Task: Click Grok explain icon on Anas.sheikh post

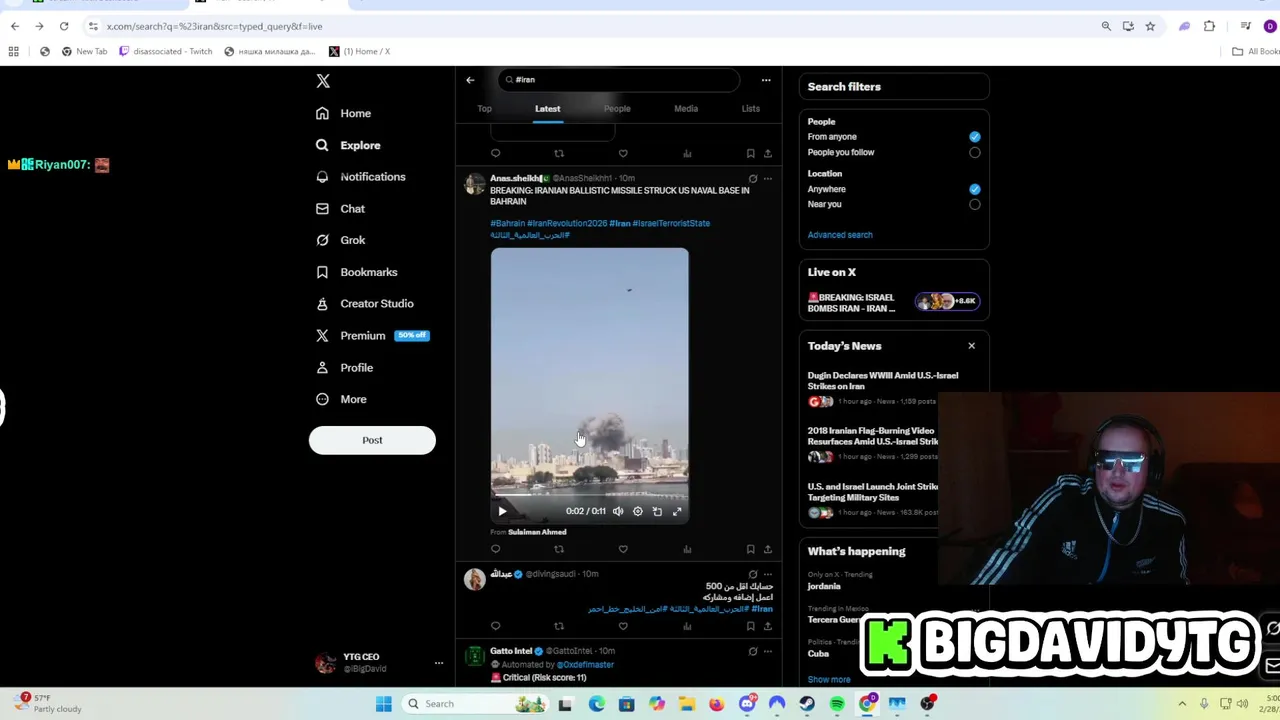Action: [x=752, y=179]
